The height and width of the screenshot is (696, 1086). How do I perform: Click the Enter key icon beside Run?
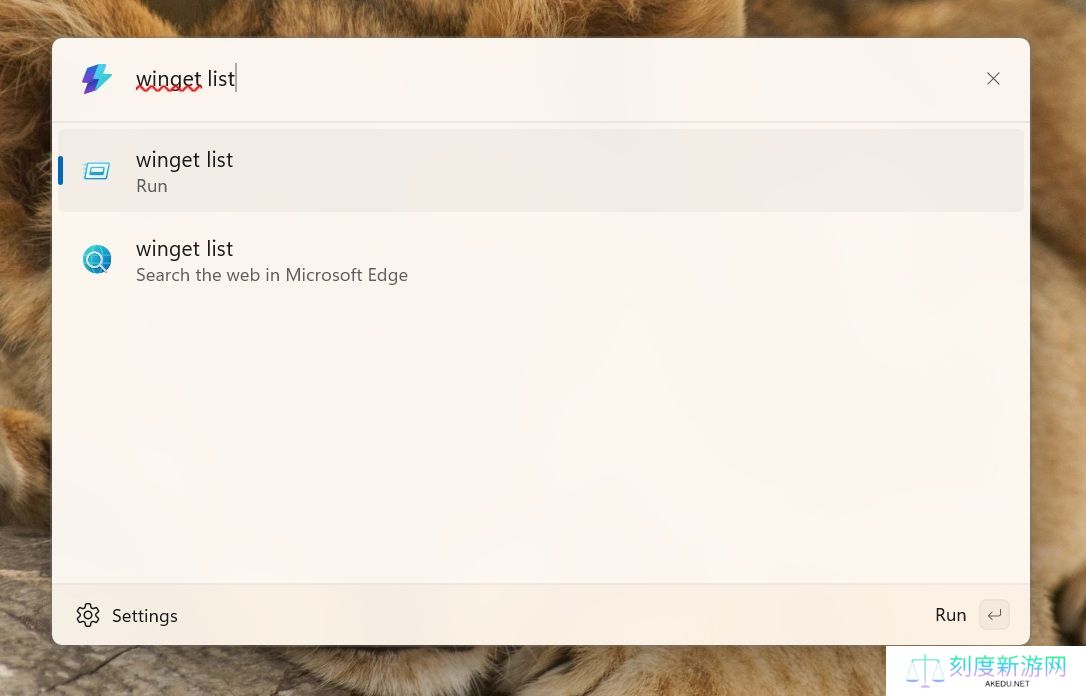(x=994, y=615)
